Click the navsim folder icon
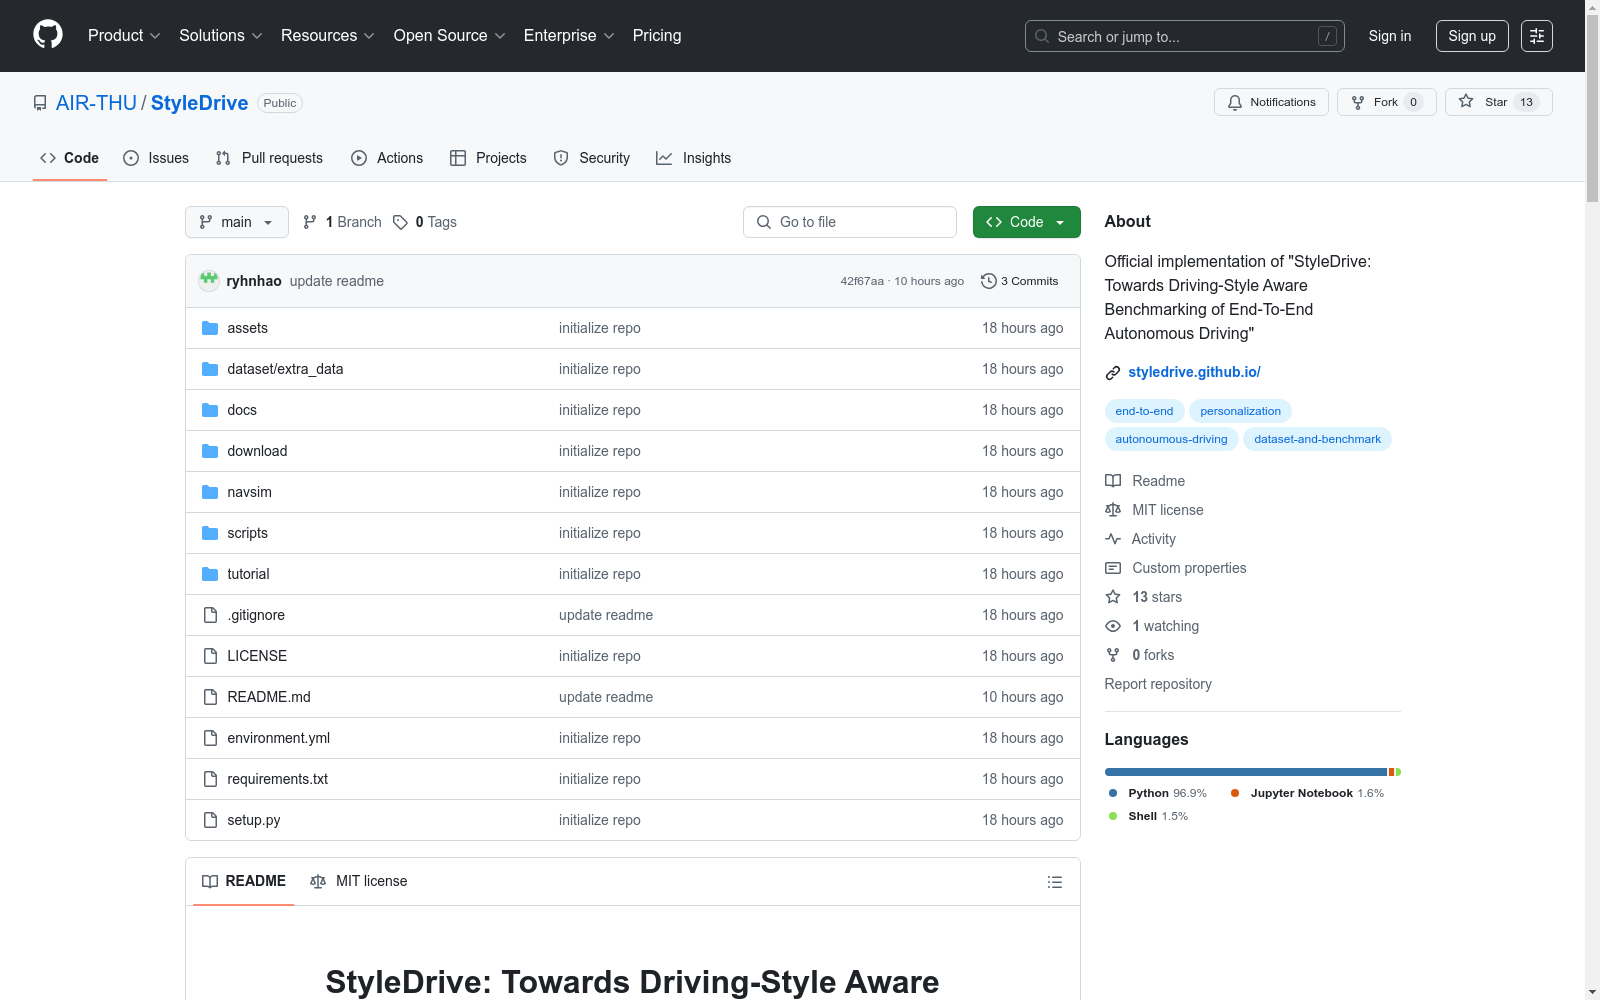This screenshot has height=1000, width=1600. click(210, 492)
